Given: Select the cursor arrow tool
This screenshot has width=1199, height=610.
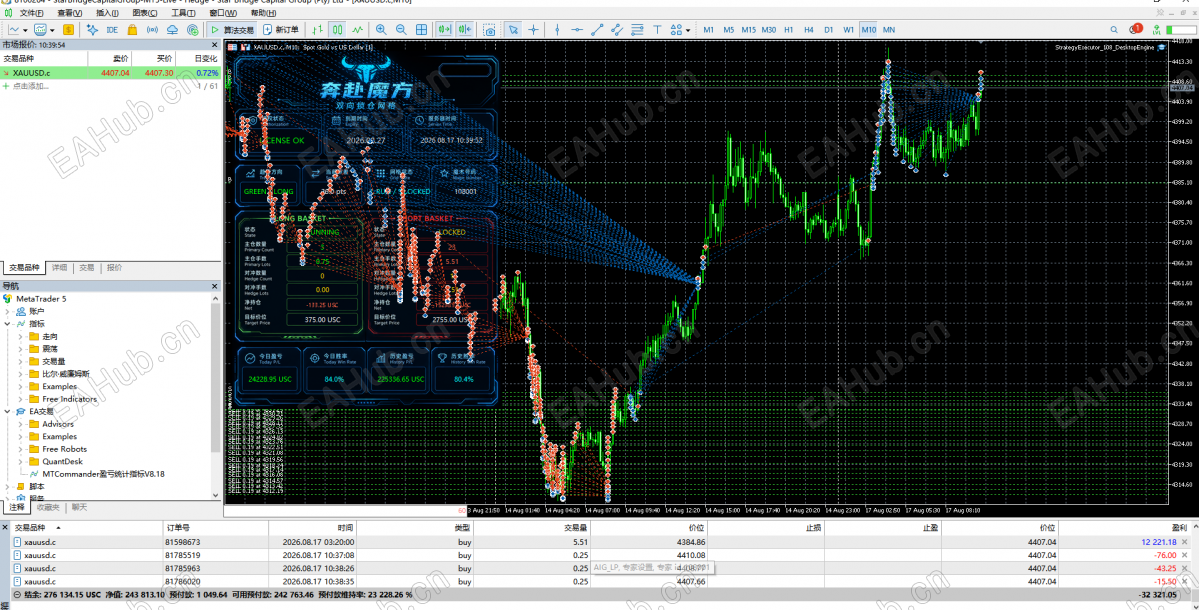Looking at the screenshot, I should coord(513,30).
